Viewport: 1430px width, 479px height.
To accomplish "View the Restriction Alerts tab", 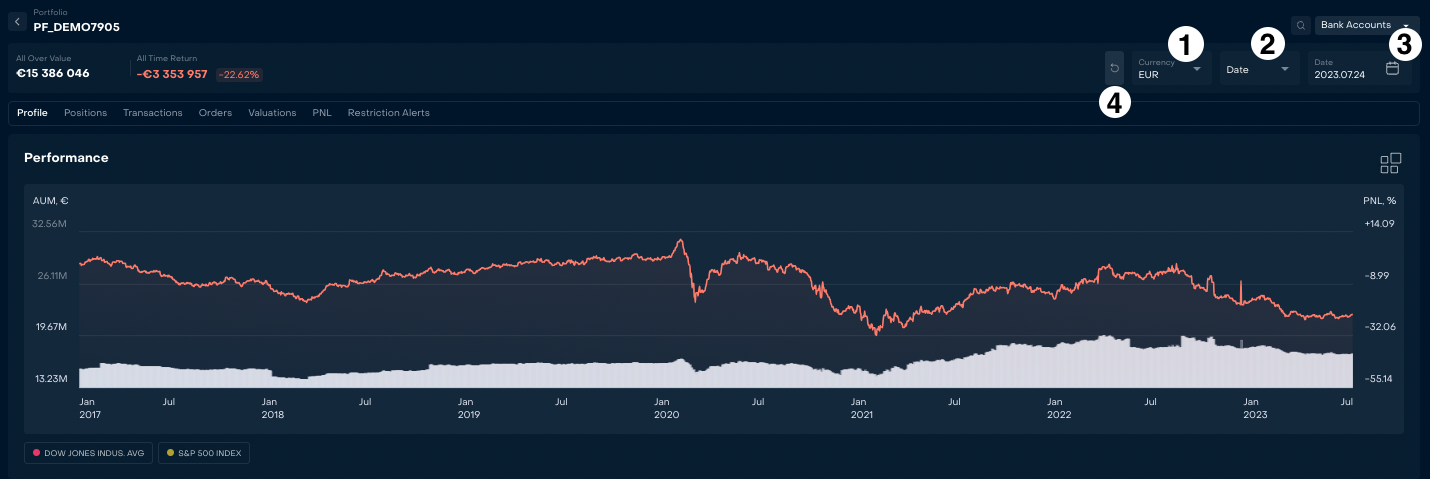I will 388,113.
